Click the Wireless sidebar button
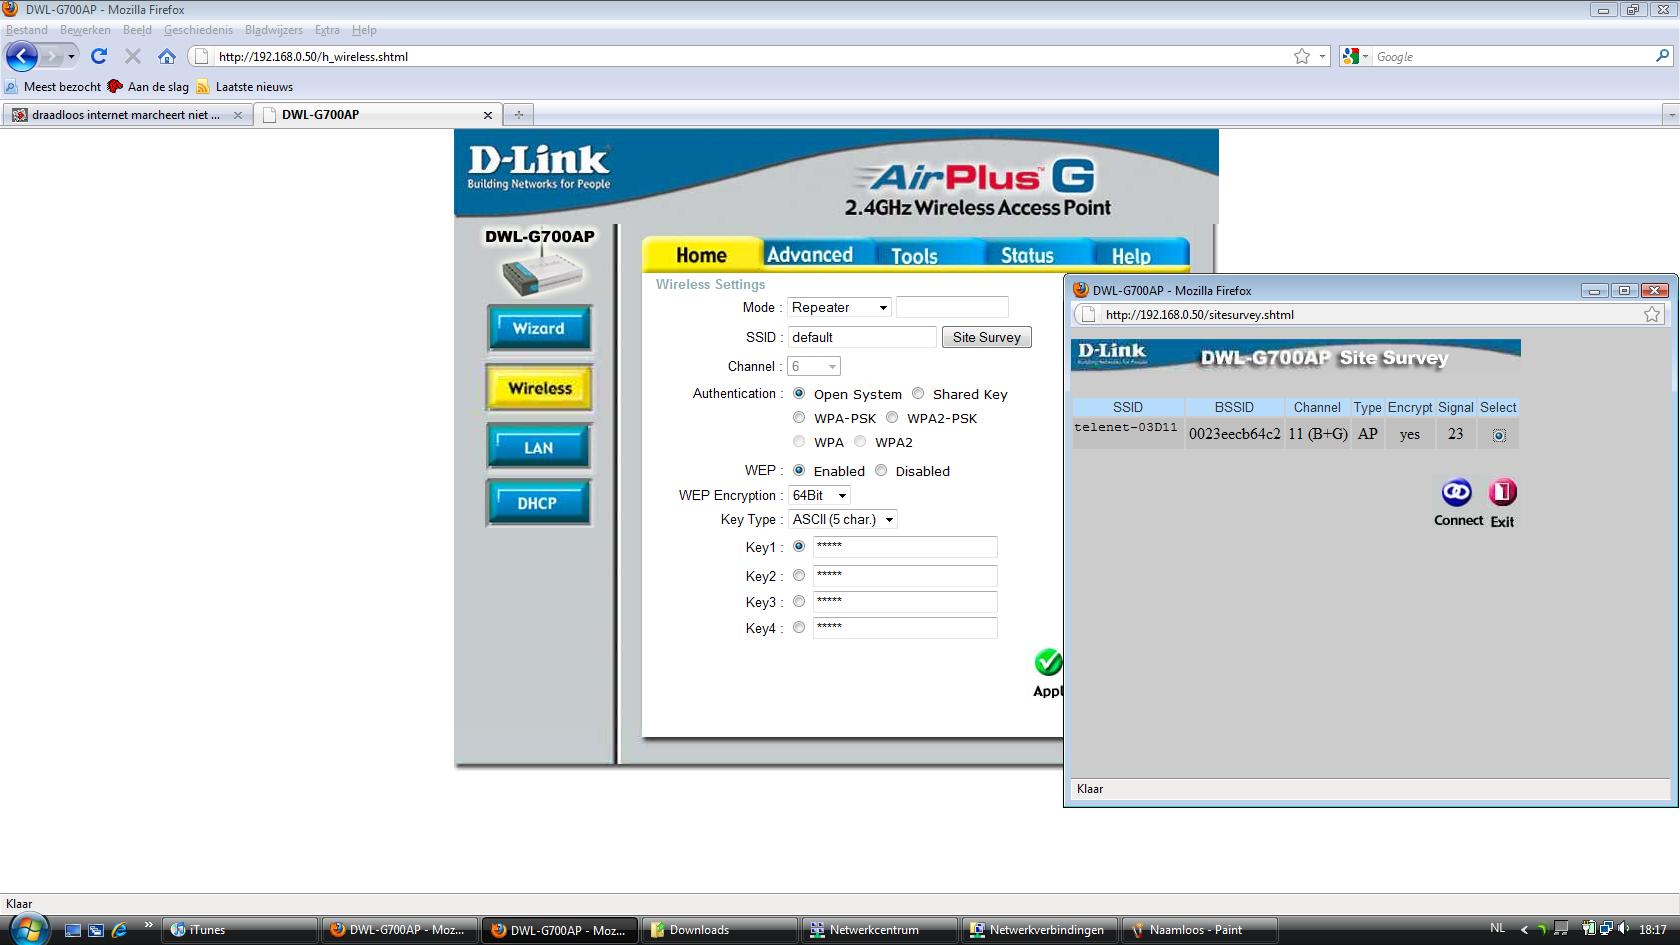This screenshot has height=945, width=1680. [539, 388]
